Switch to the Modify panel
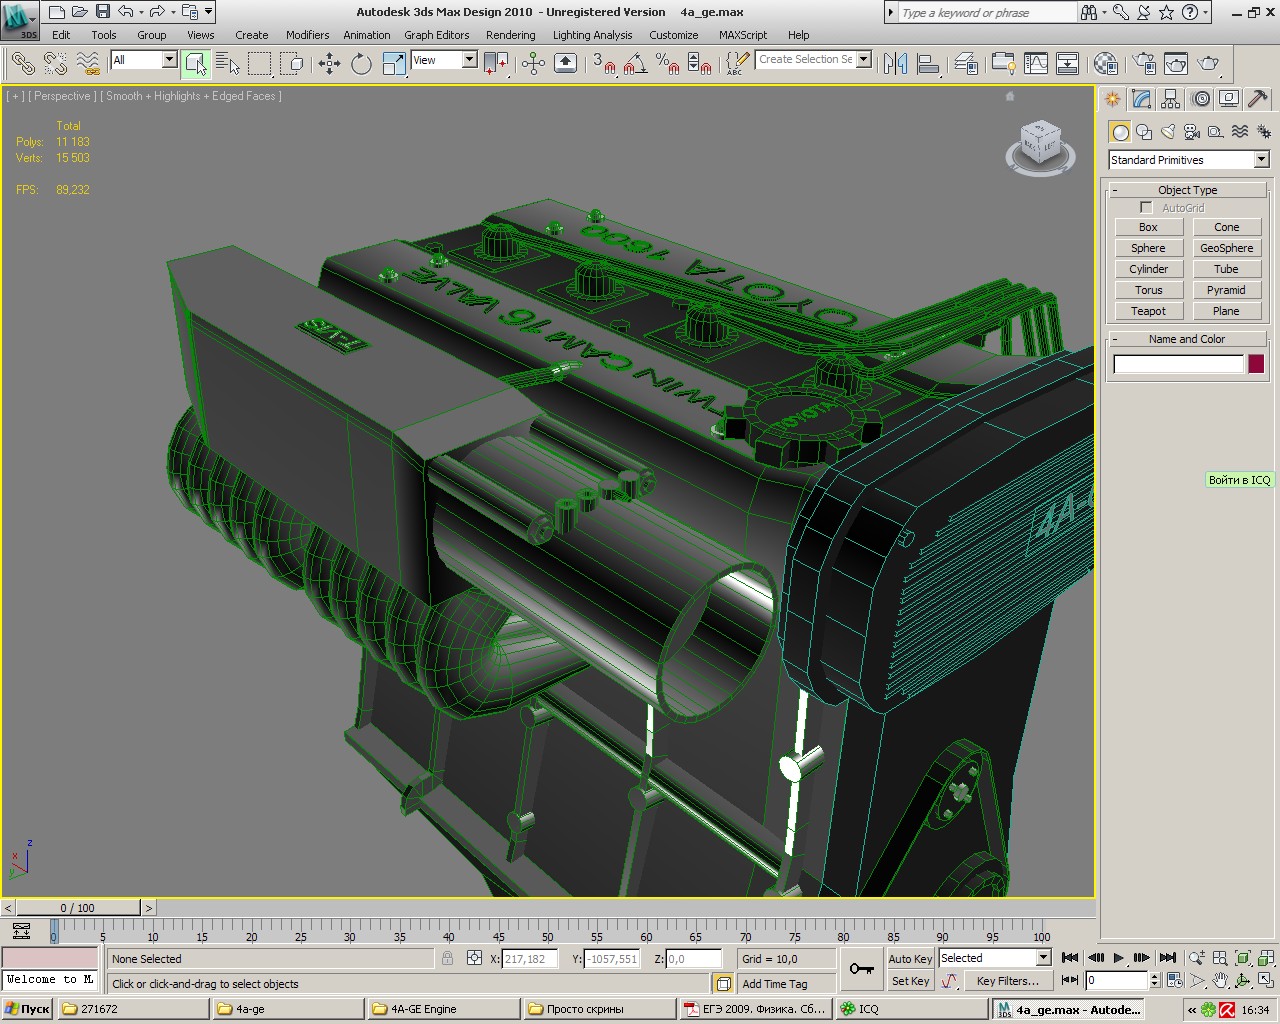Viewport: 1280px width, 1024px height. [x=1142, y=99]
